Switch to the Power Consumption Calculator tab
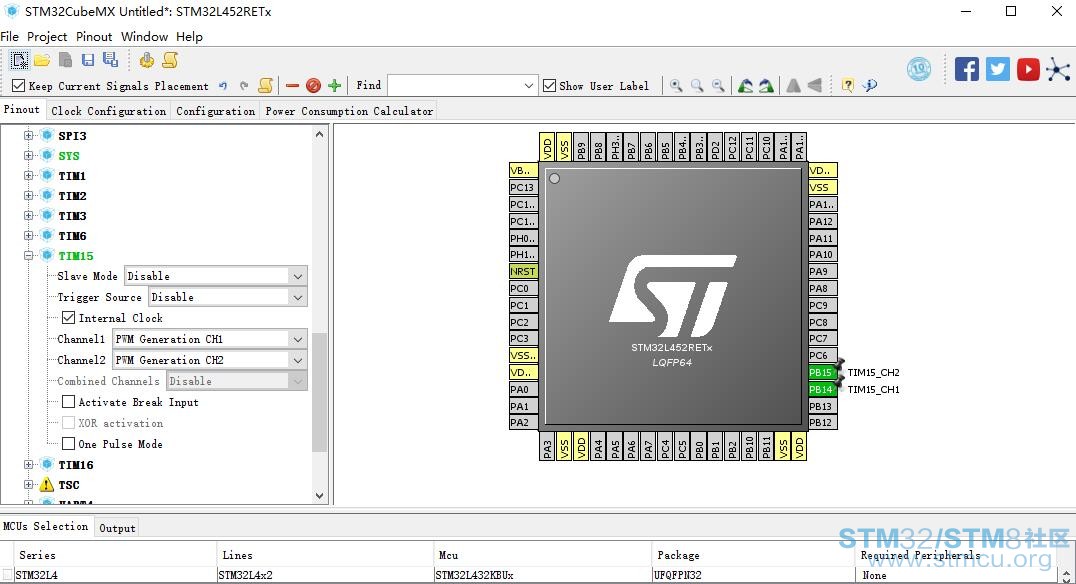 pos(349,110)
